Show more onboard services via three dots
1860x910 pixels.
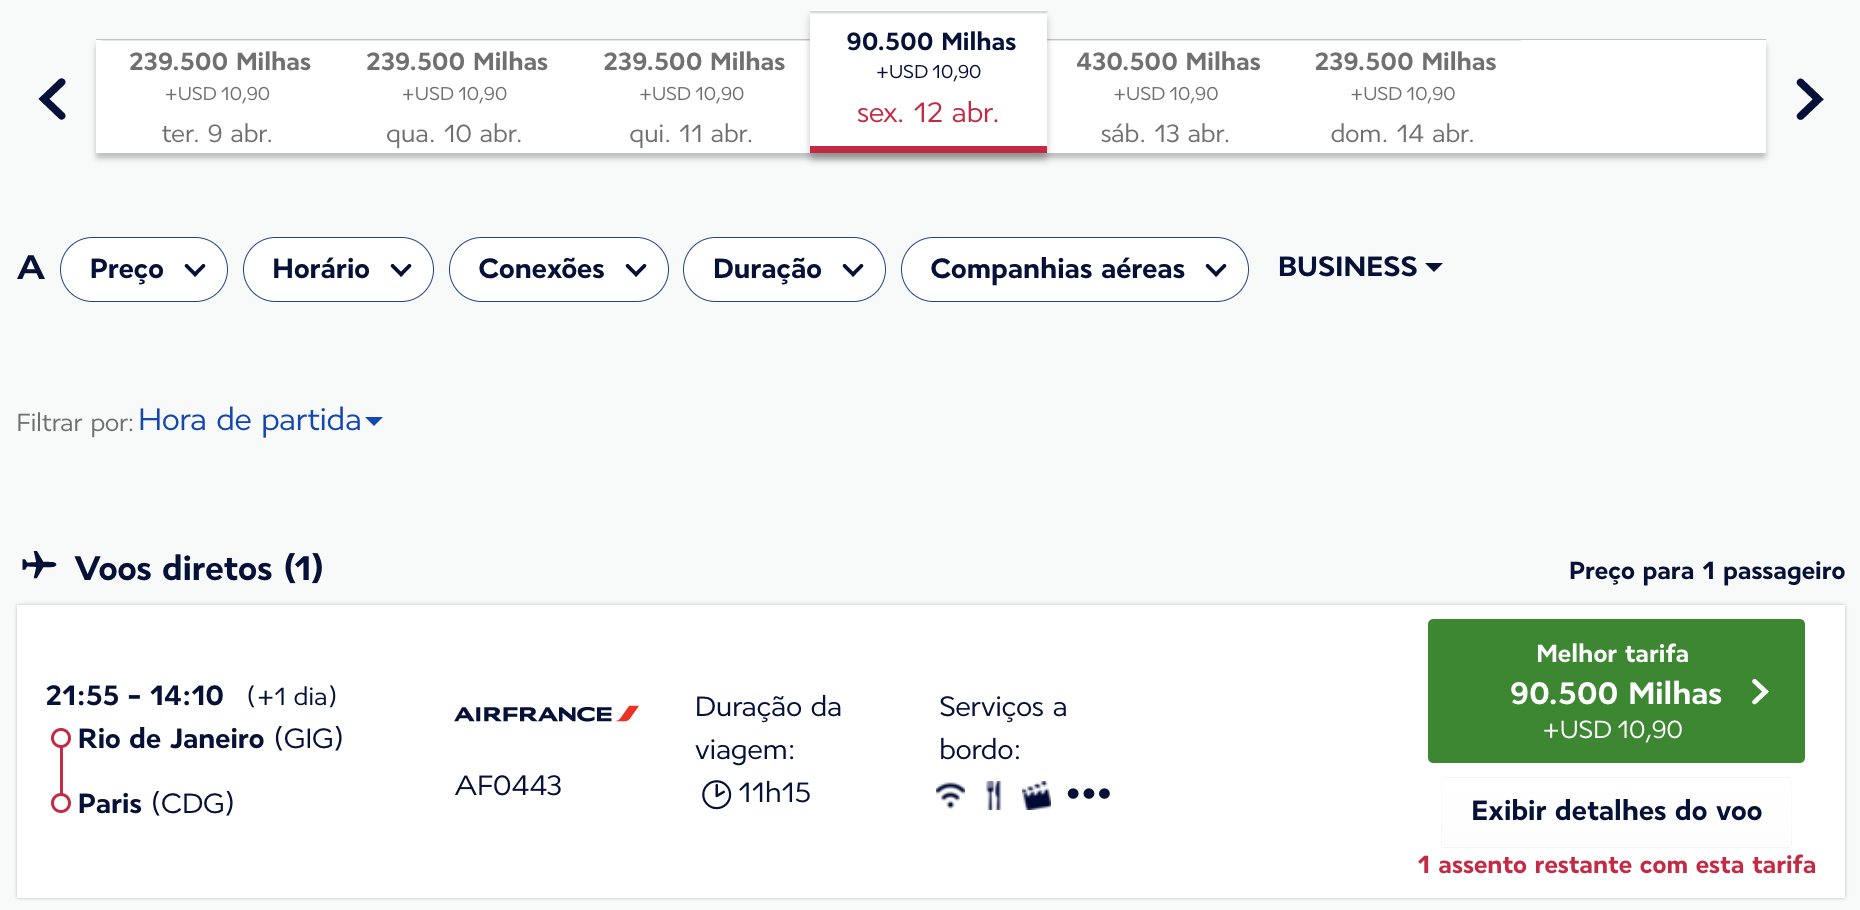[x=1089, y=794]
